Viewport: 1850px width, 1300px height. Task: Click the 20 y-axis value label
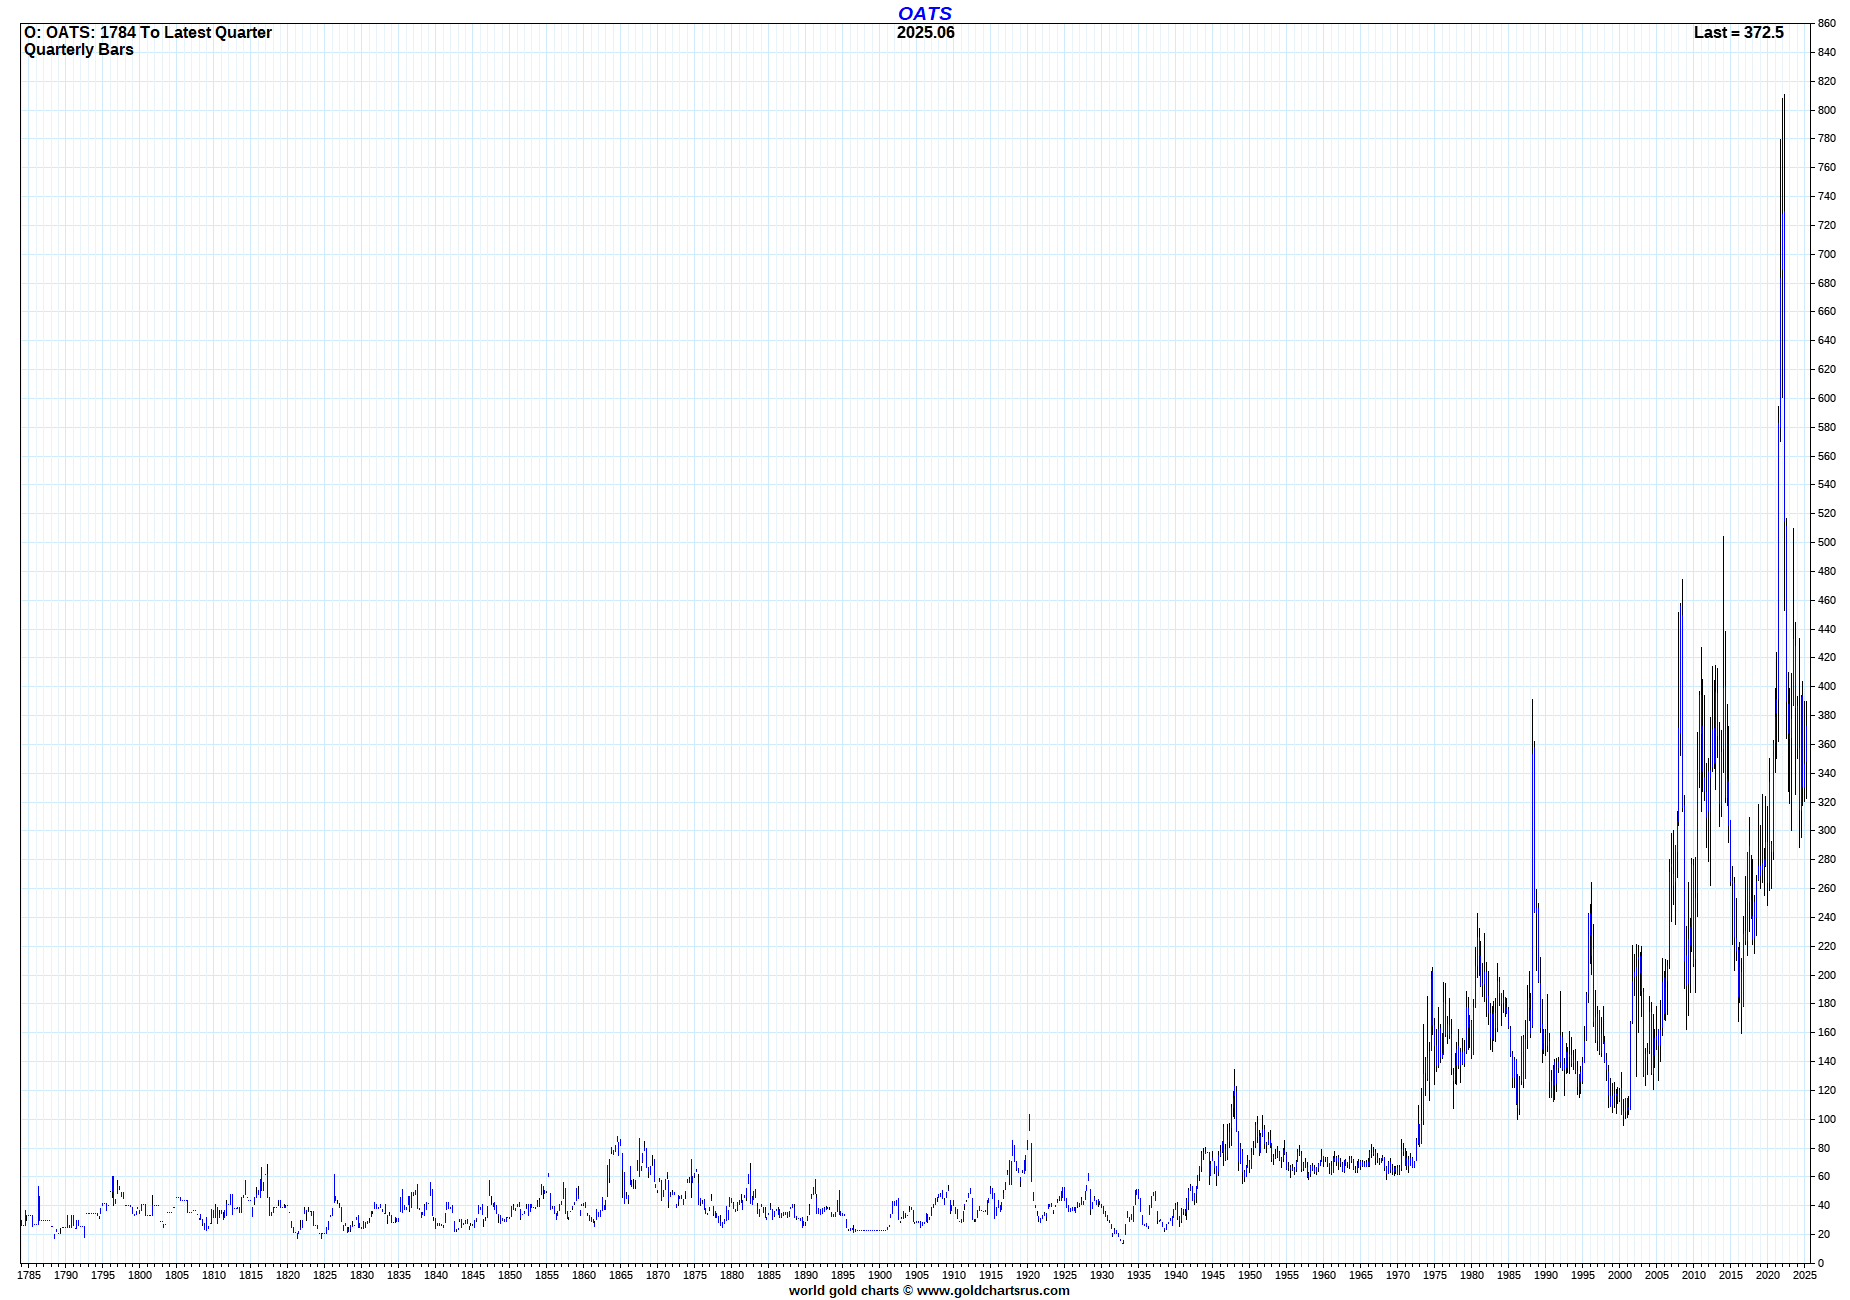point(1824,1234)
